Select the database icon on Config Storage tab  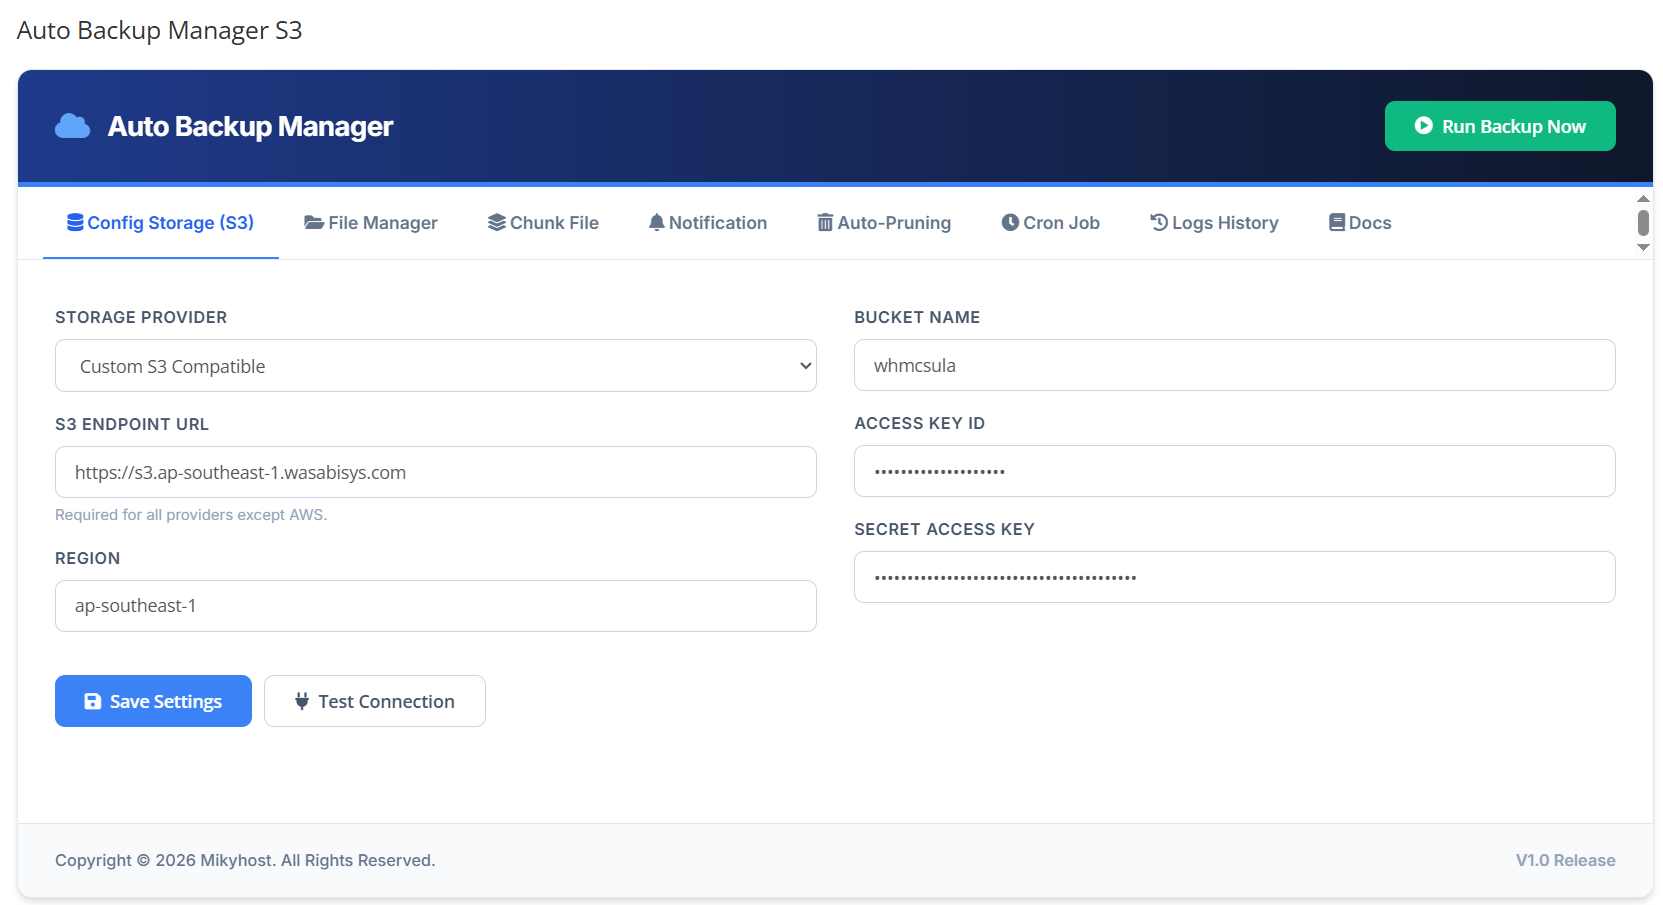74,222
